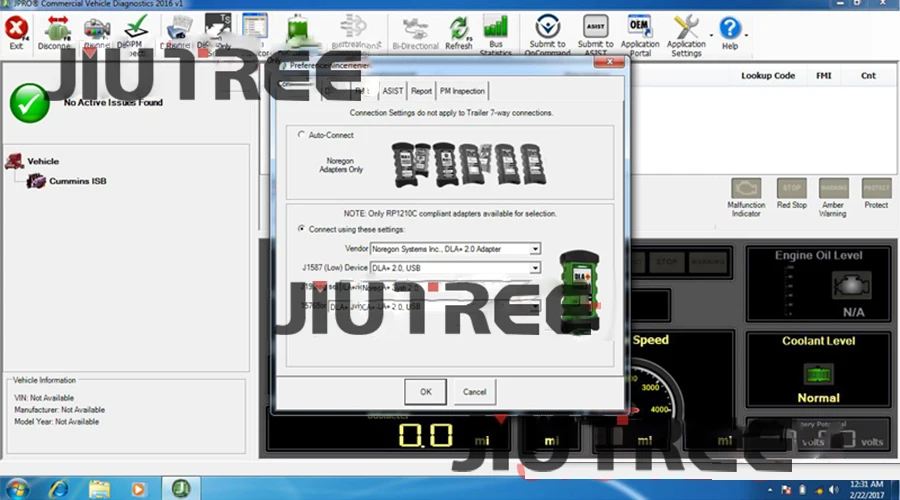
Task: Click the Amber Warning lamp icon
Action: click(x=833, y=188)
